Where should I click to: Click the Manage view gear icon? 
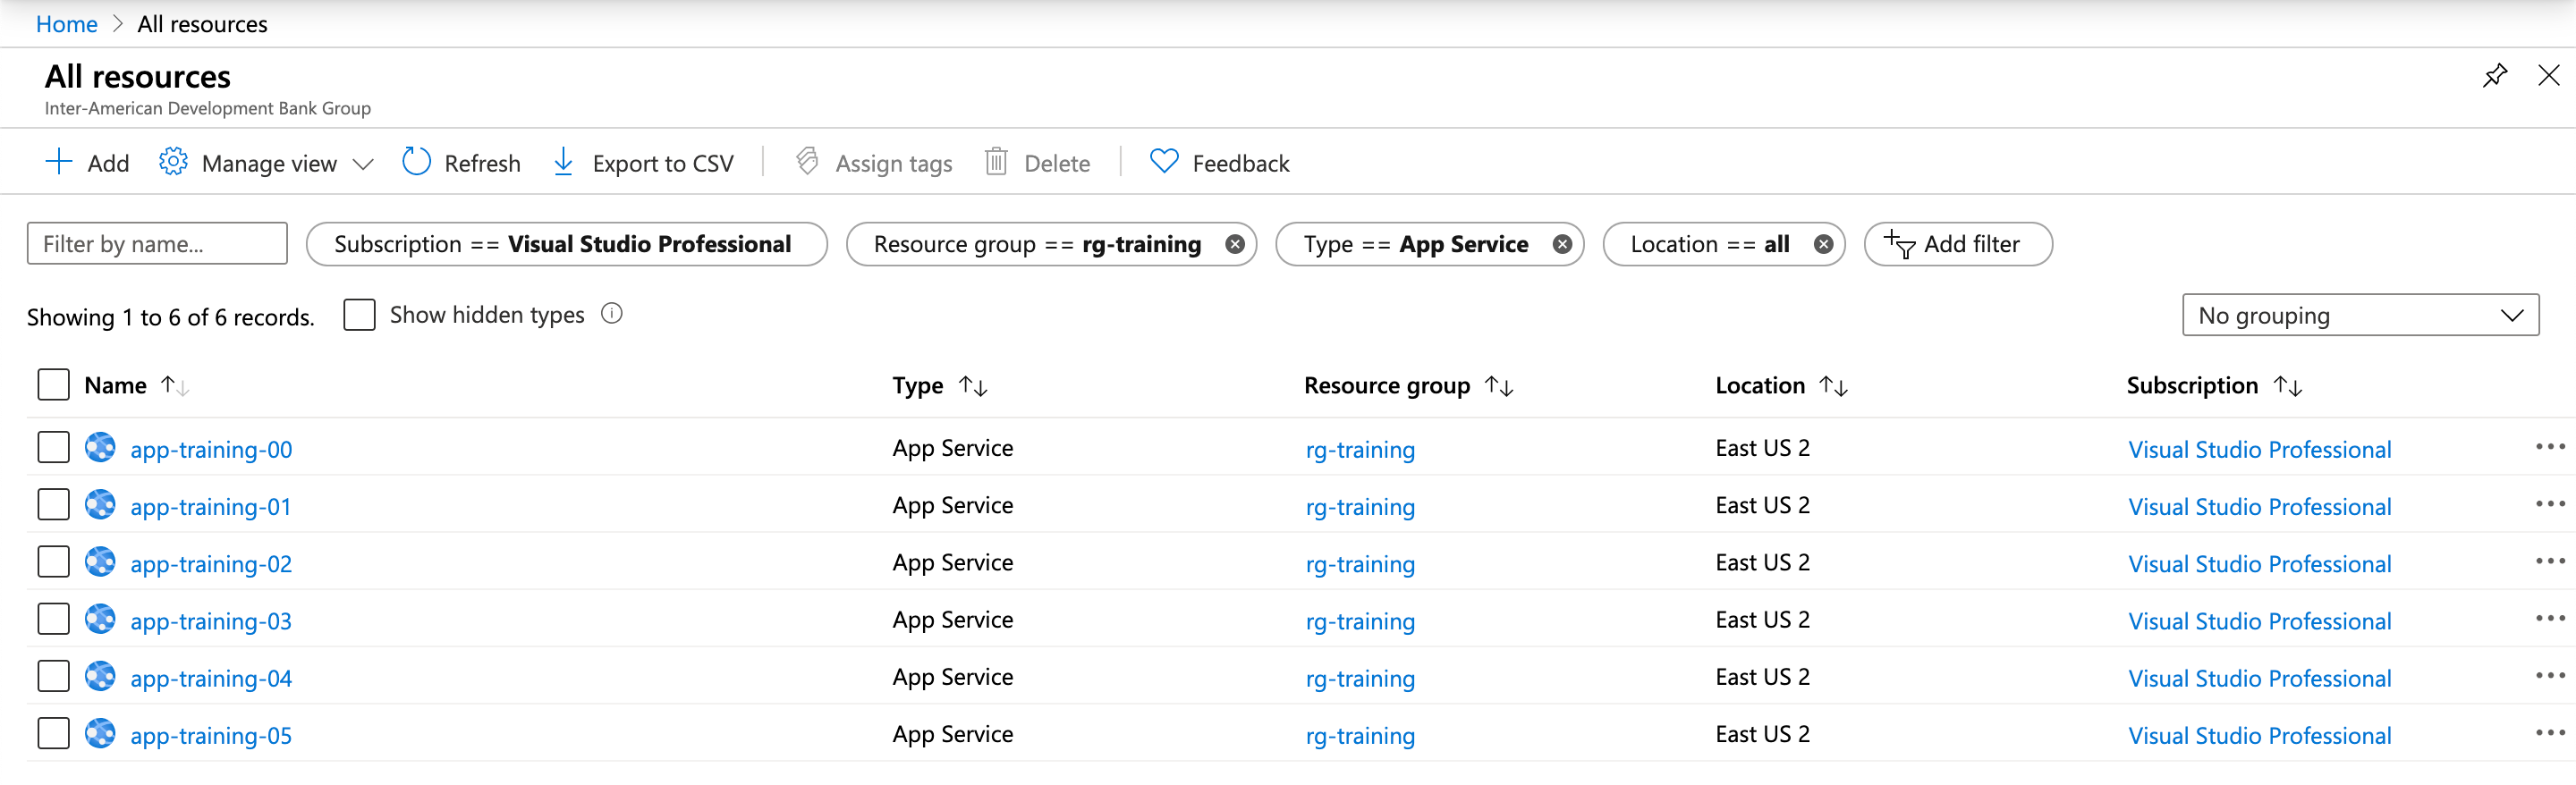pyautogui.click(x=173, y=162)
